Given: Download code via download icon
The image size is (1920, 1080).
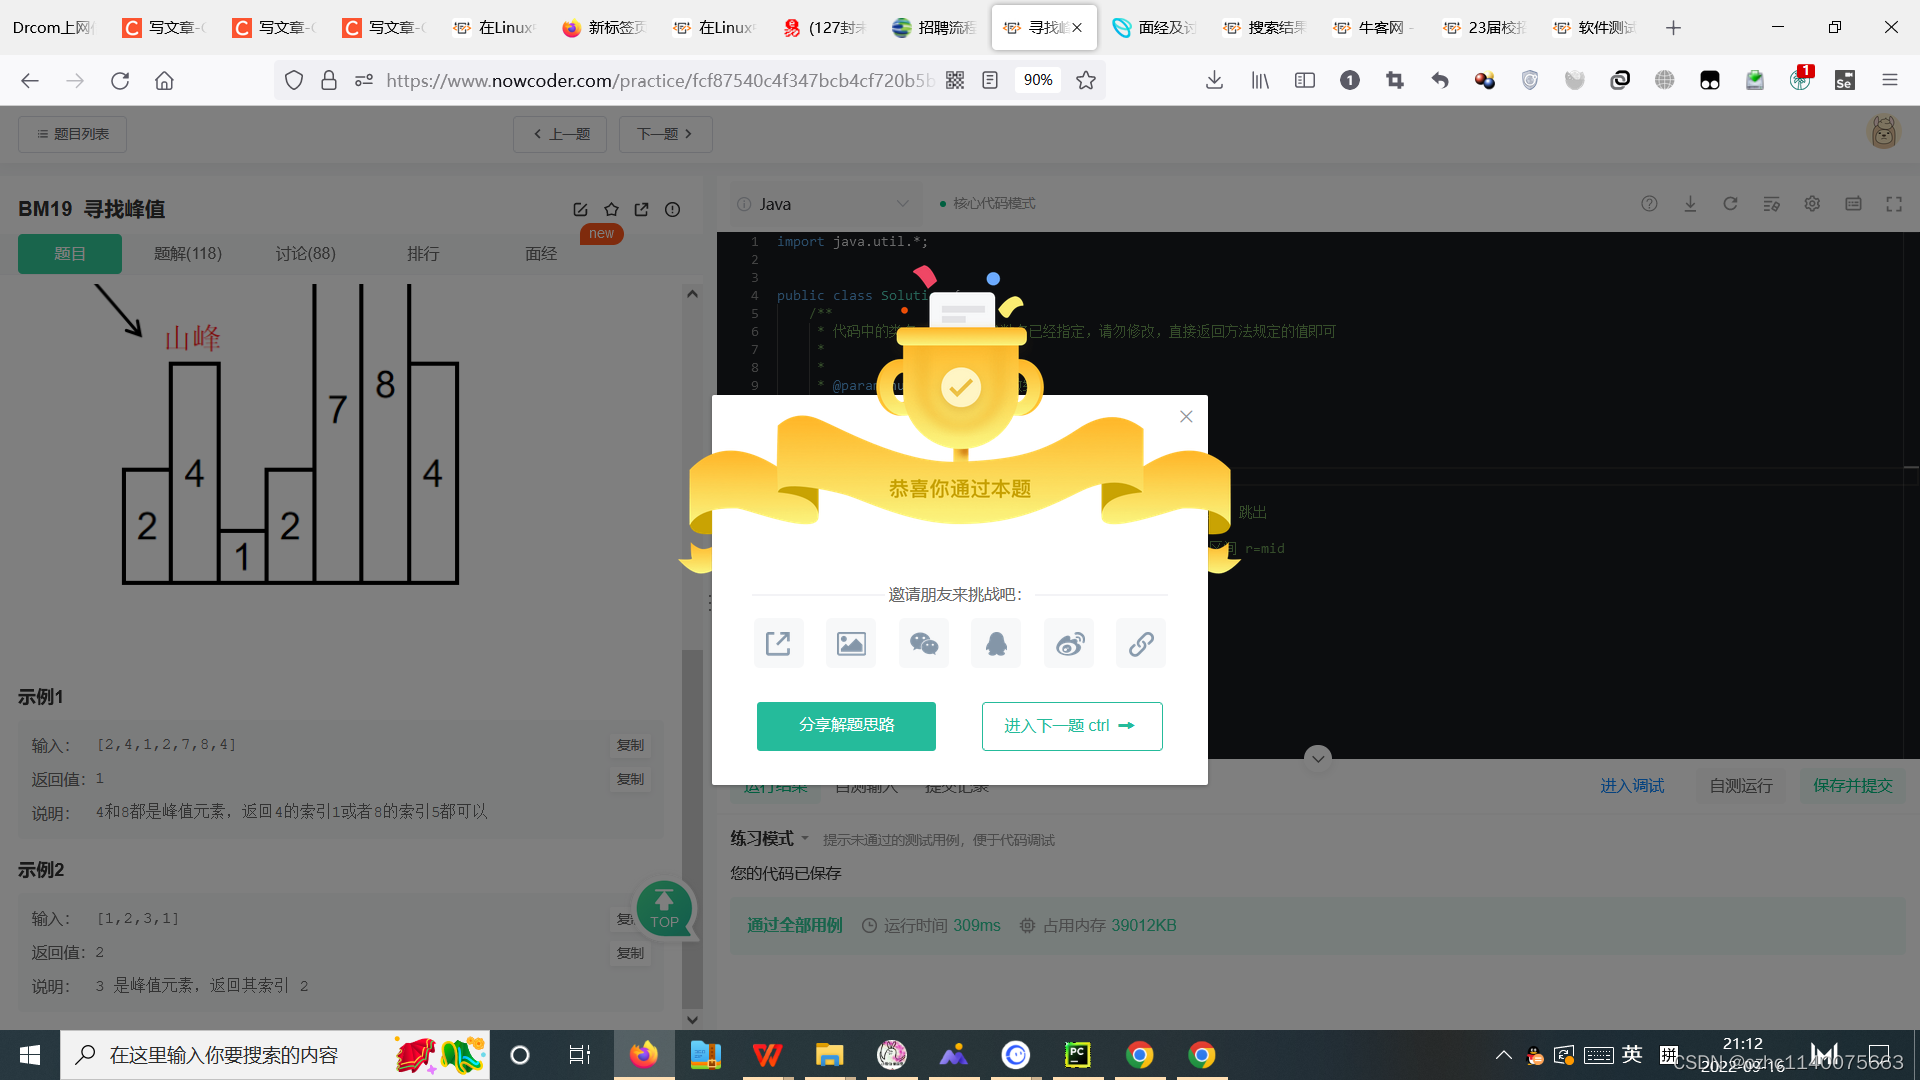Looking at the screenshot, I should pos(1690,203).
